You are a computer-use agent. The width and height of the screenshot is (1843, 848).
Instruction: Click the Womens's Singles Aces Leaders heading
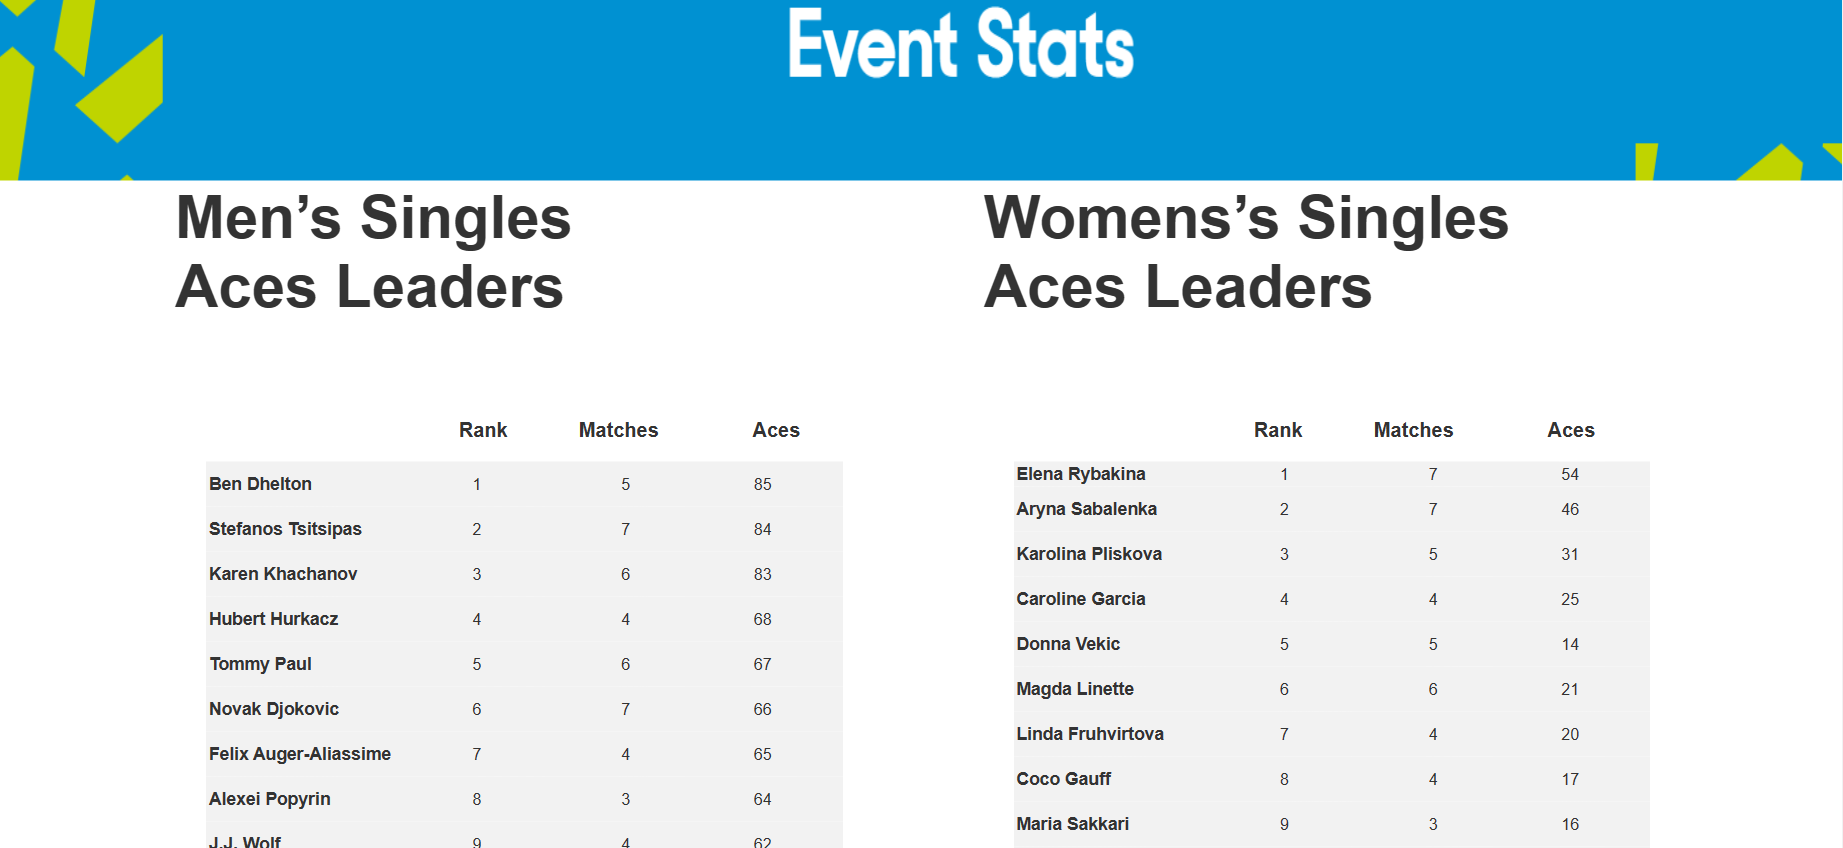(1246, 252)
